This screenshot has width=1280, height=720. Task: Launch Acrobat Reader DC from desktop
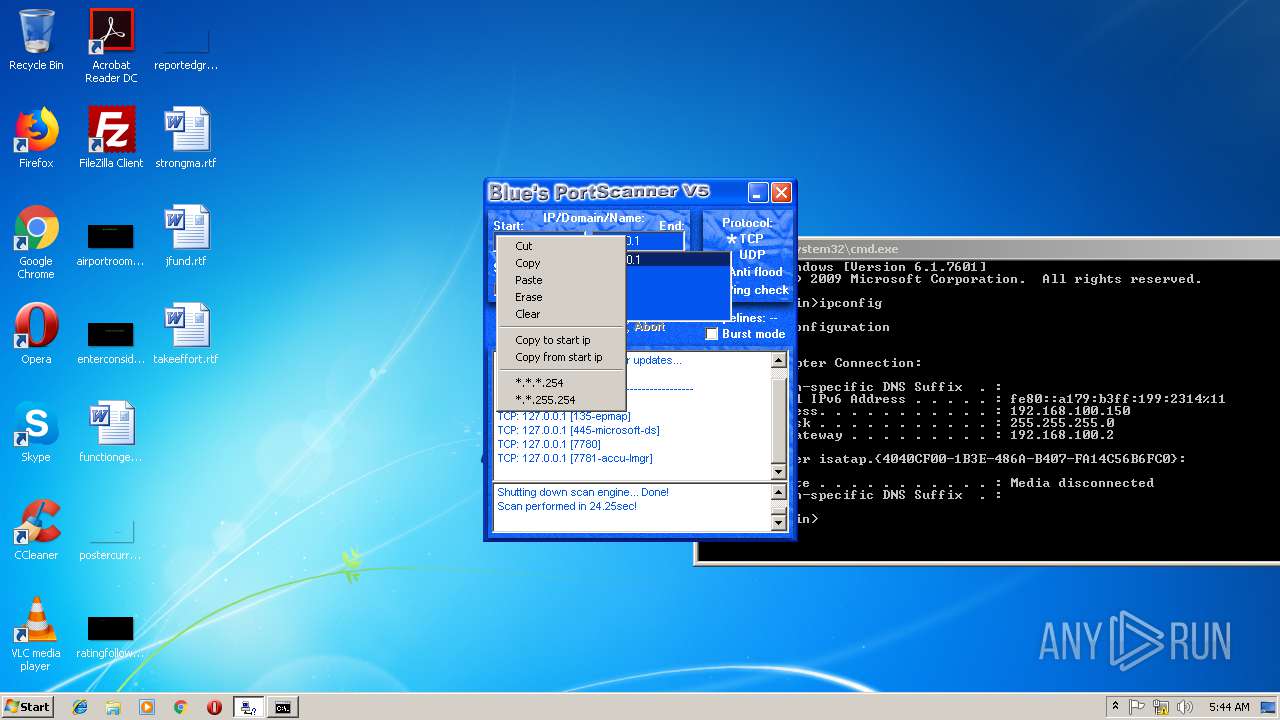tap(111, 46)
